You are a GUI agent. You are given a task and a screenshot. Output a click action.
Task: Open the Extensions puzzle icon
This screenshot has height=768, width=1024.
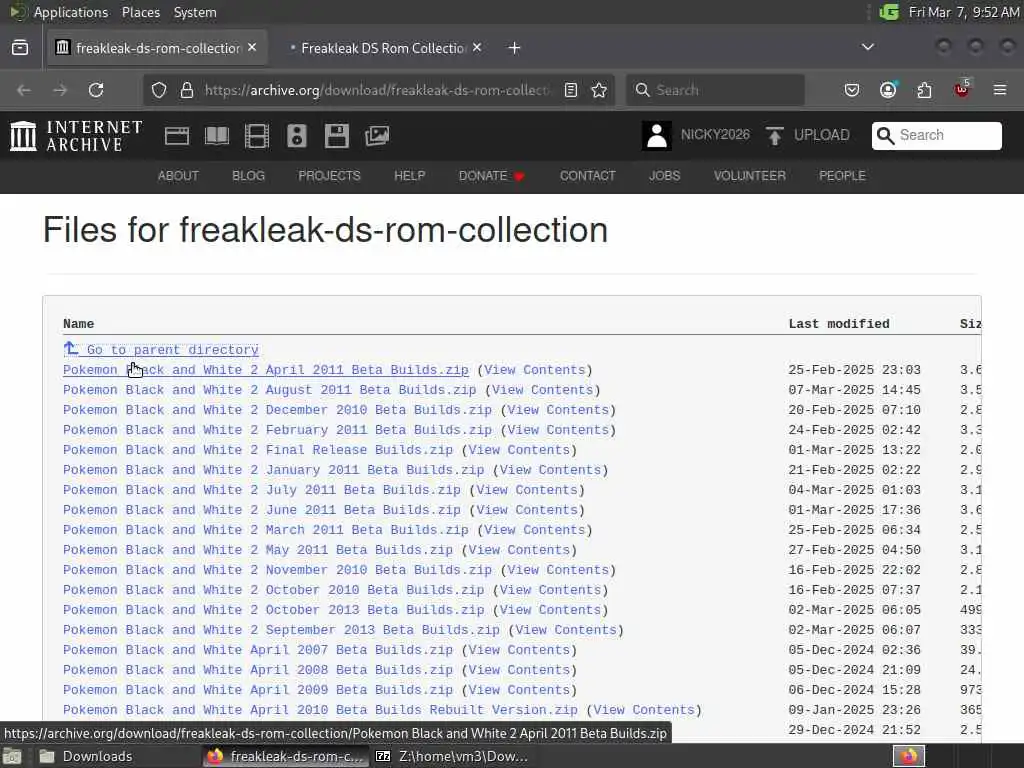tap(924, 90)
